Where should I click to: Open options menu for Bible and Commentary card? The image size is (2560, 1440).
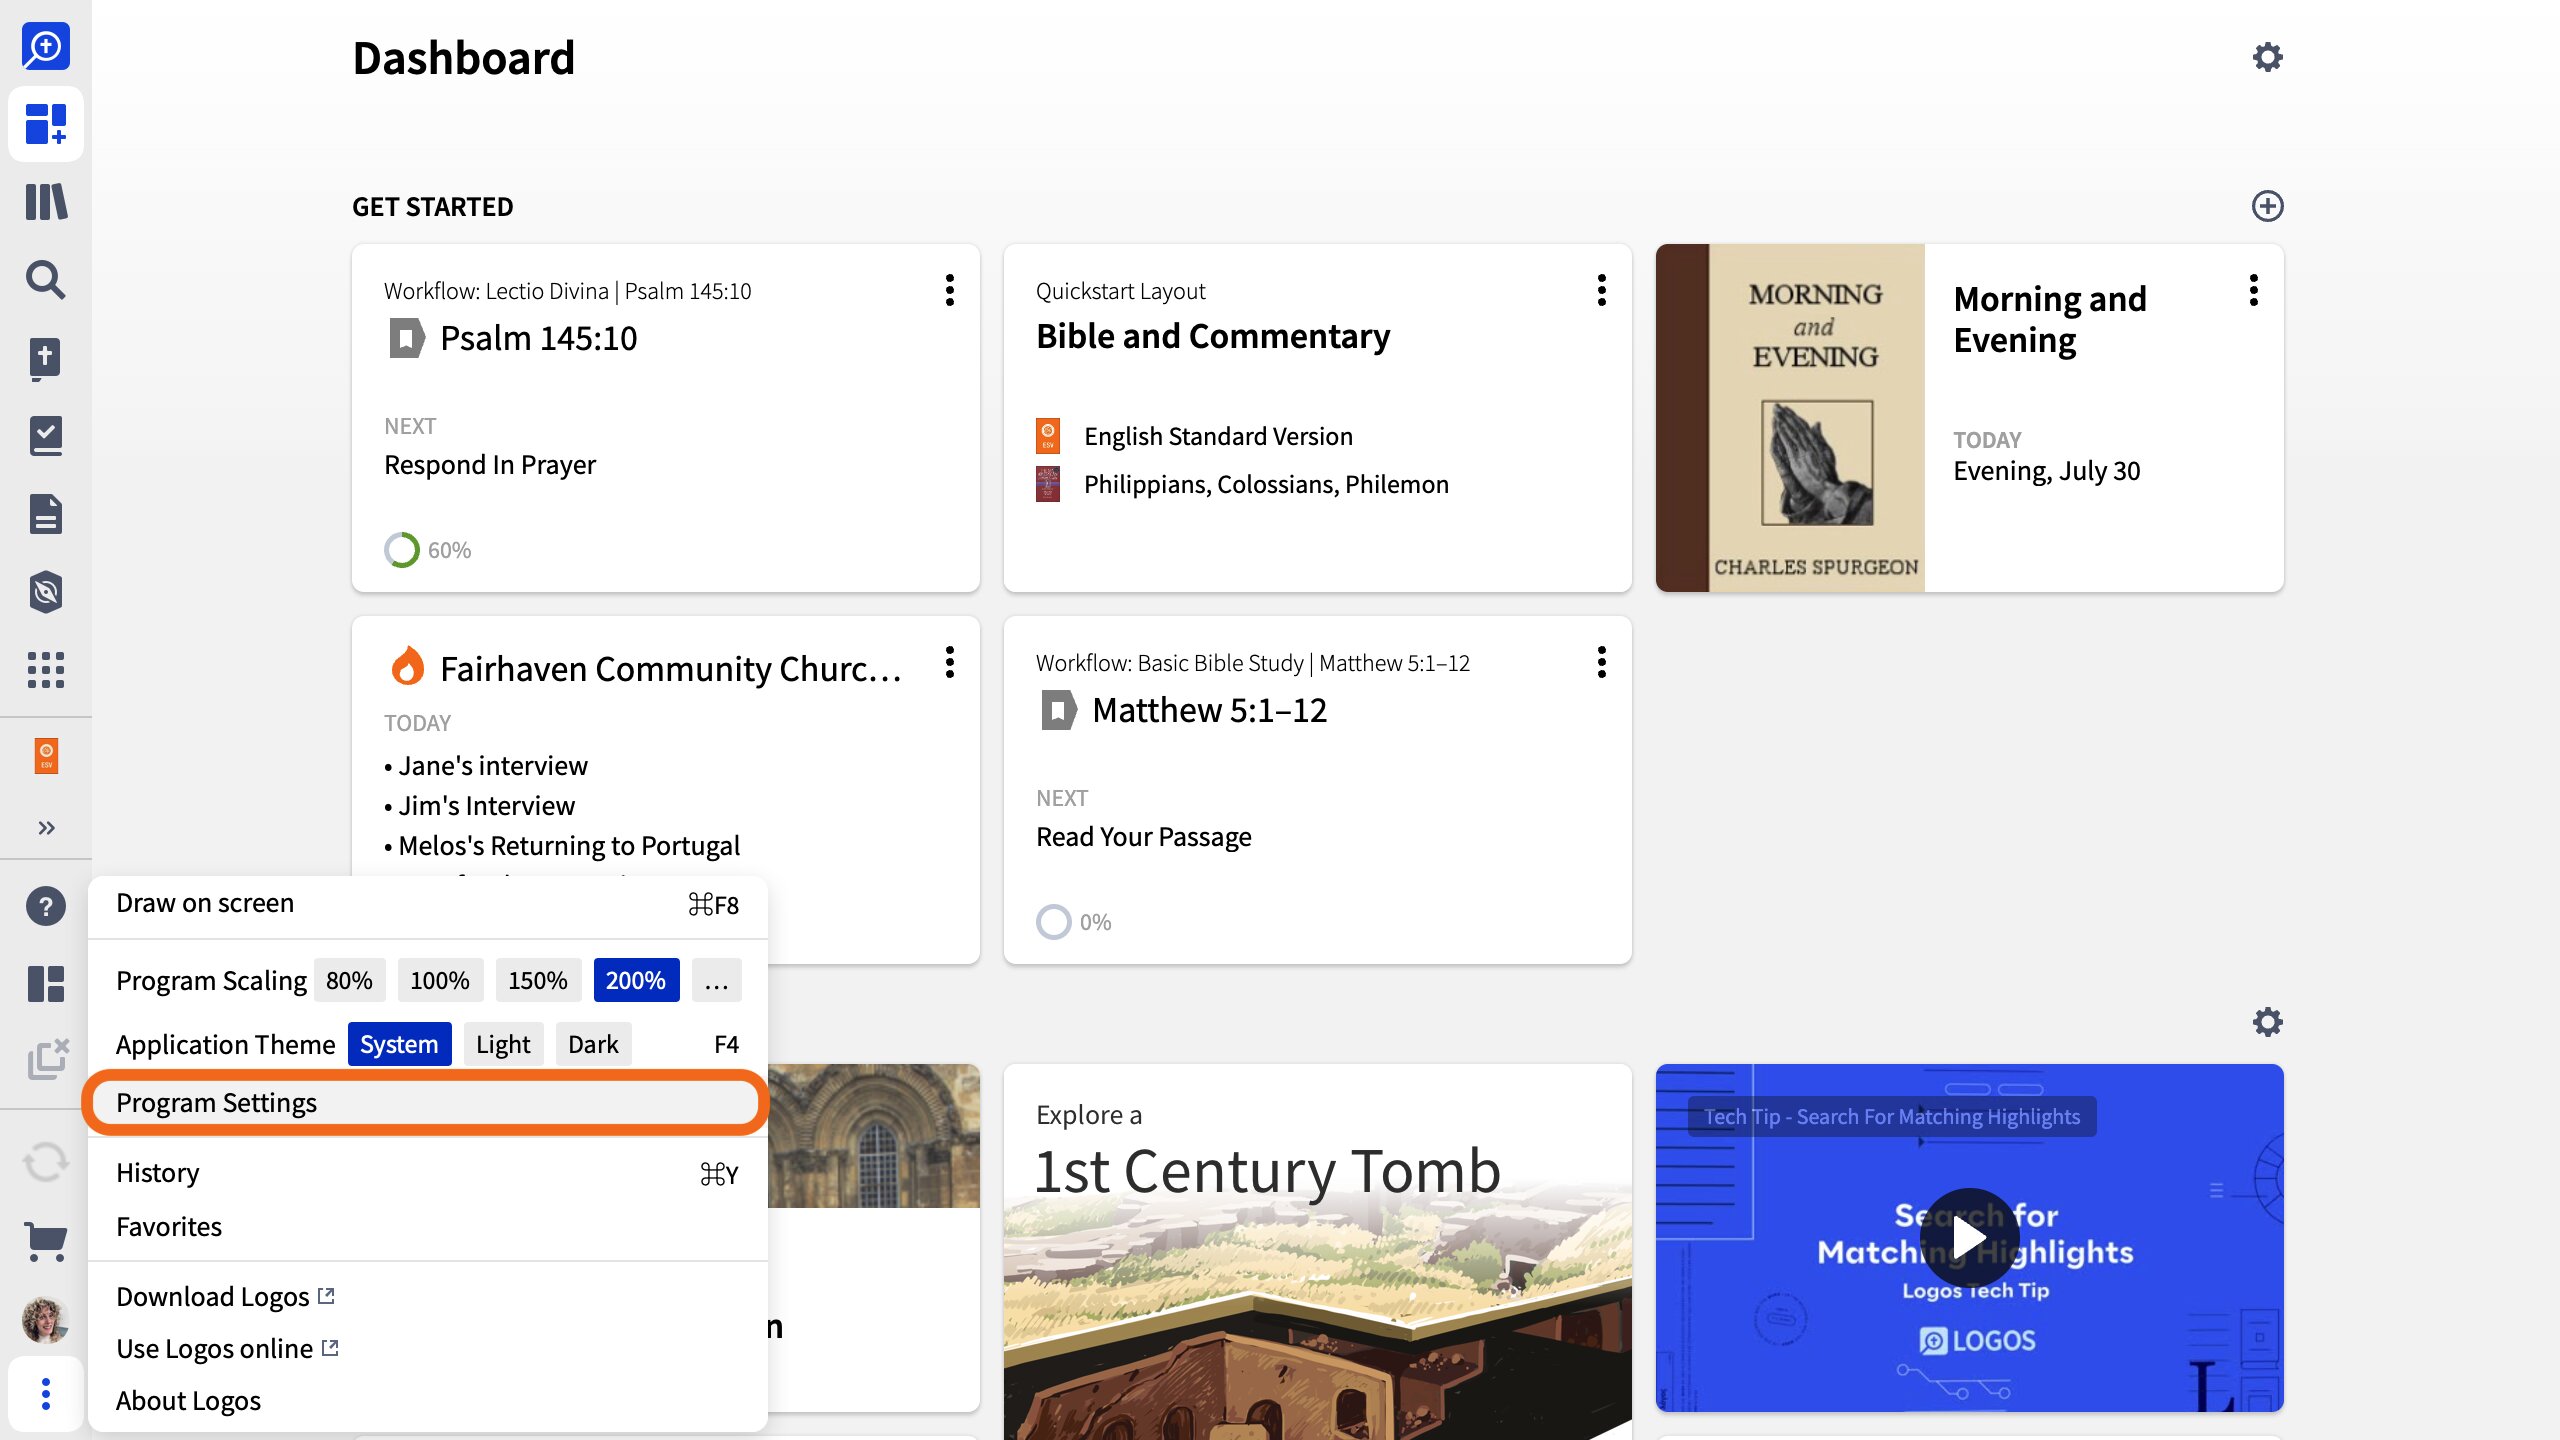pos(1602,290)
